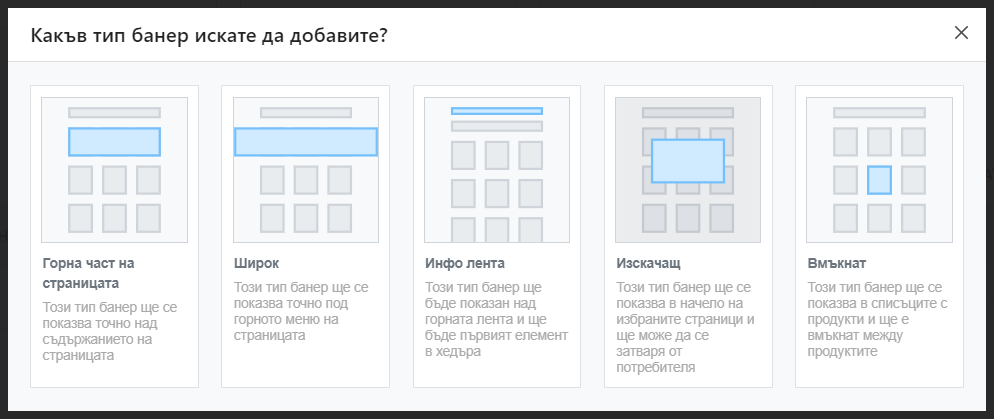Viewport: 995px width, 419px height.
Task: Click the blue popup rectangle in 'Изскачащ' preview
Action: pyautogui.click(x=688, y=161)
